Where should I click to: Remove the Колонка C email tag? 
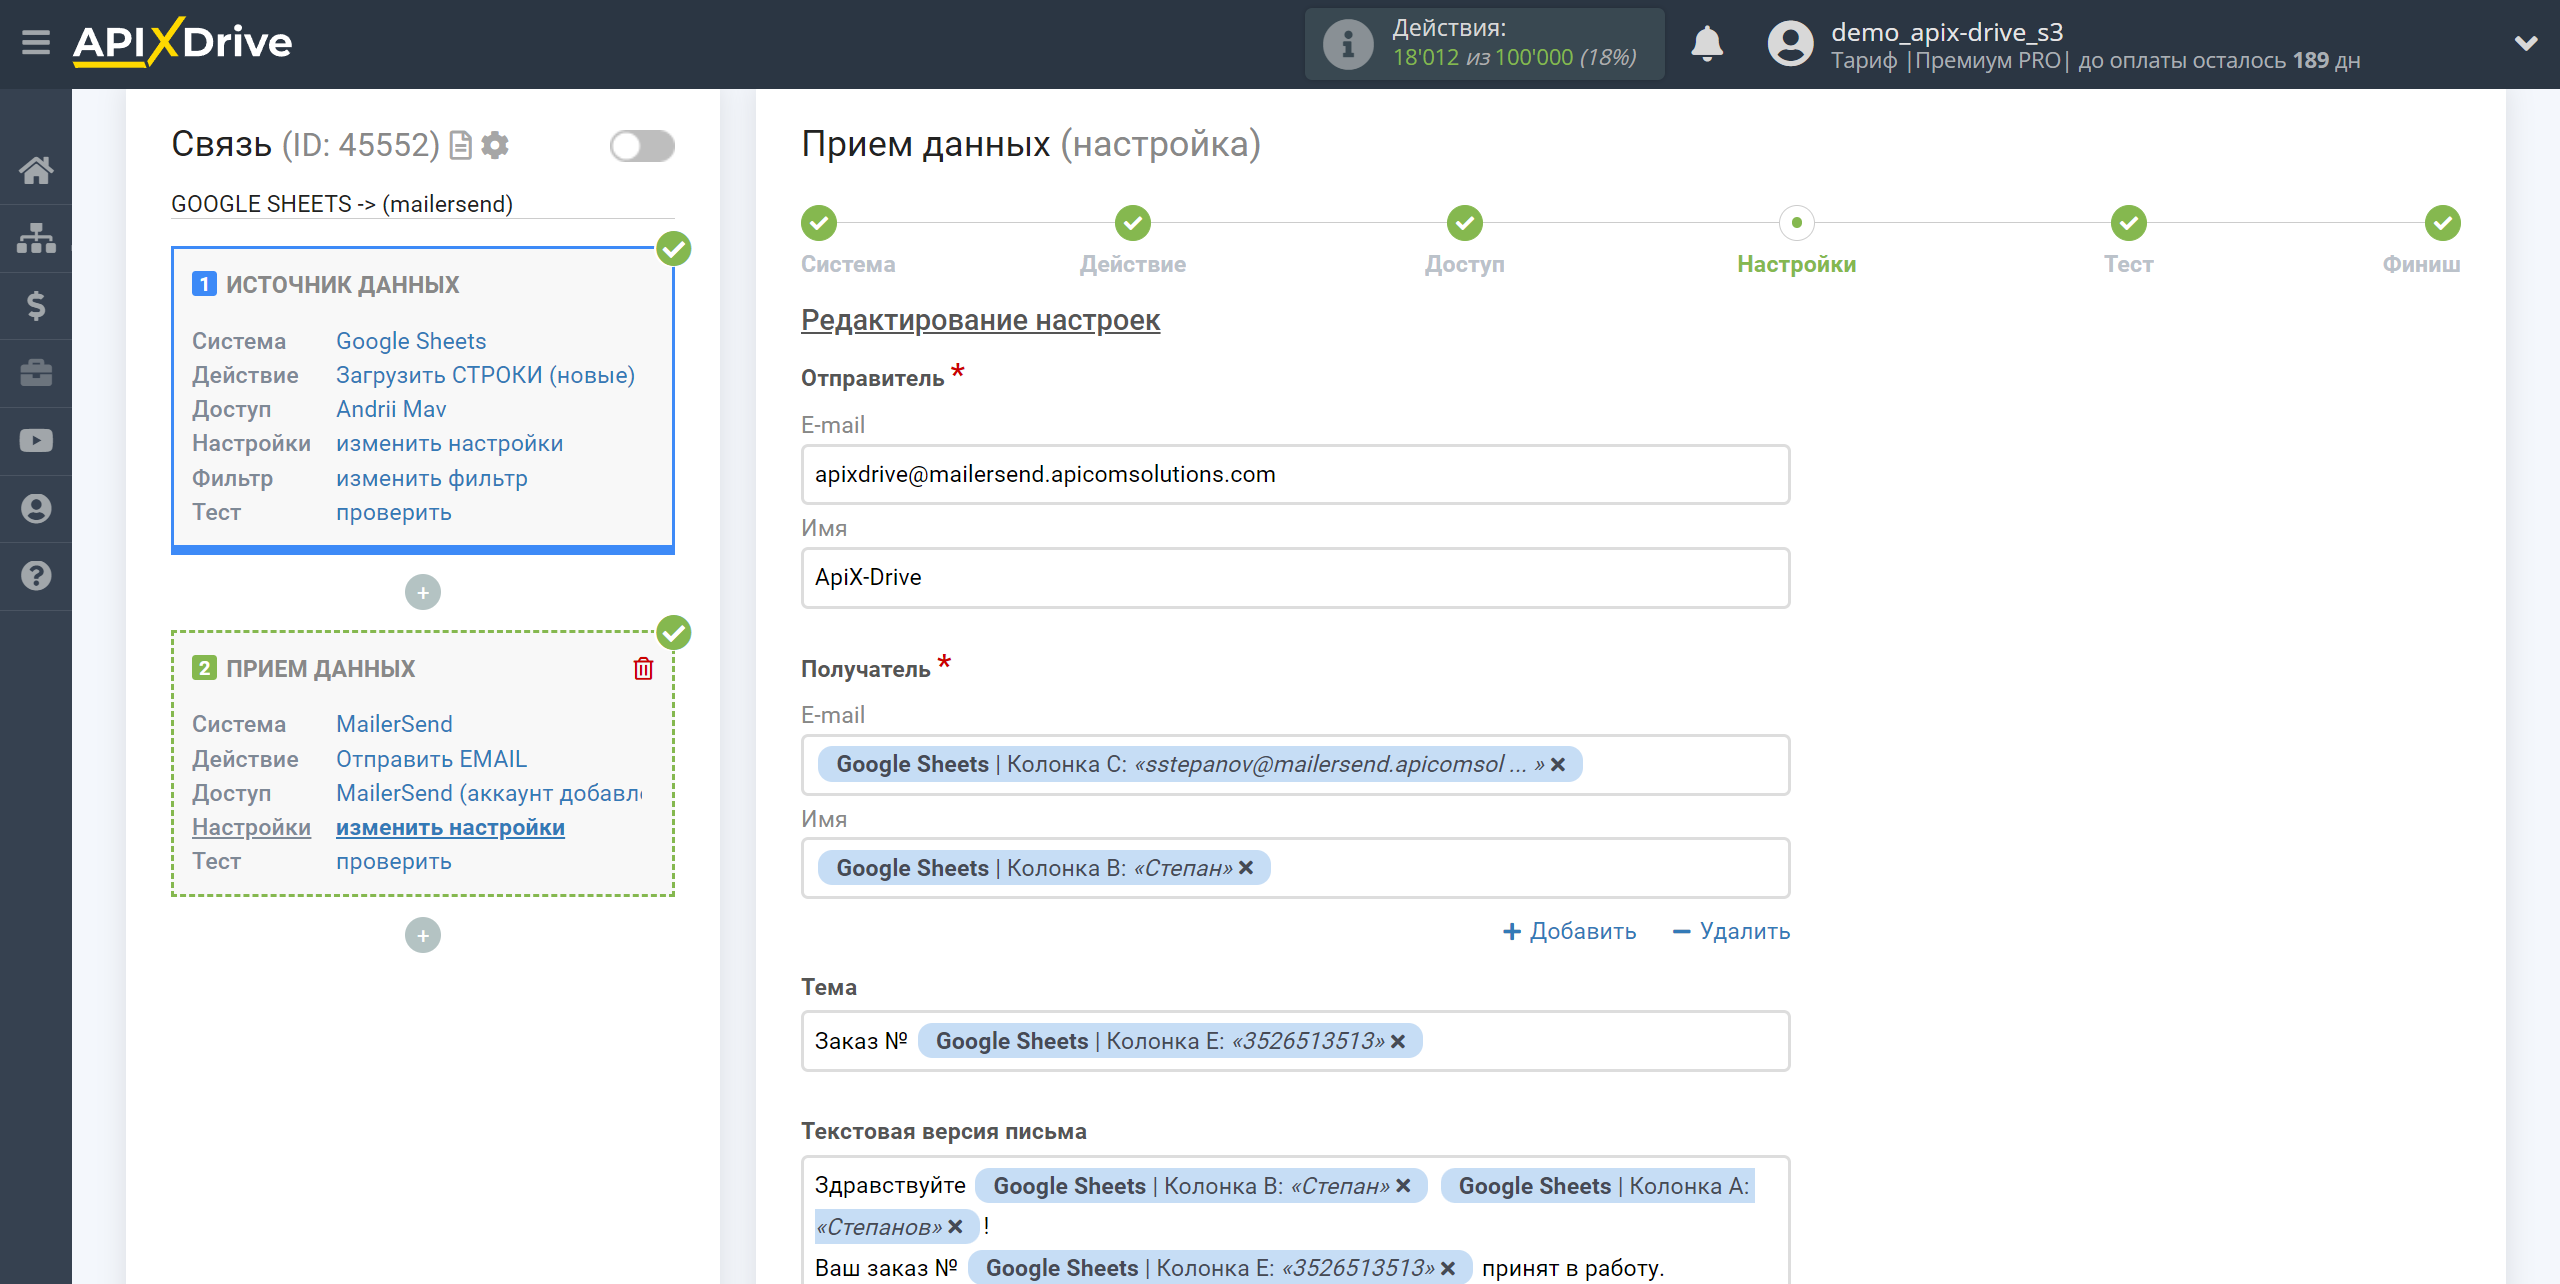1557,765
